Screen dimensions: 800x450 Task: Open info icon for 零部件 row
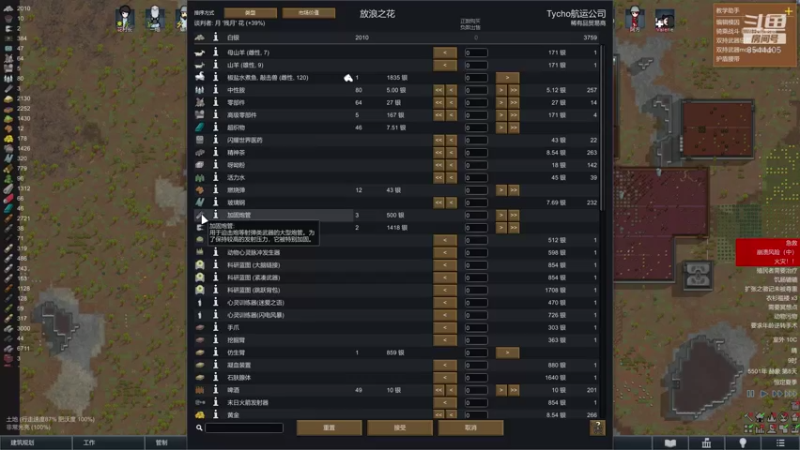[215, 102]
